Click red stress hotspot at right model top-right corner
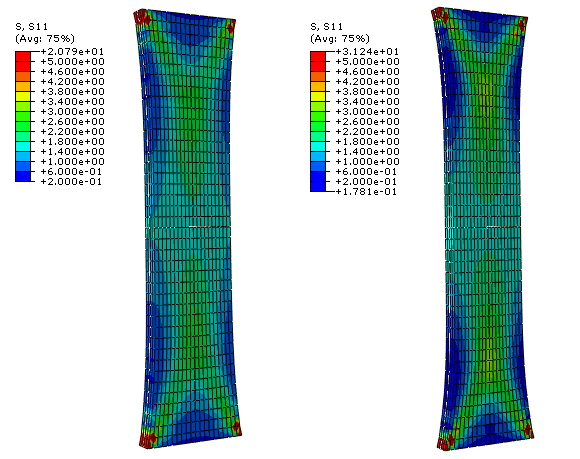The width and height of the screenshot is (580, 459). 522,25
